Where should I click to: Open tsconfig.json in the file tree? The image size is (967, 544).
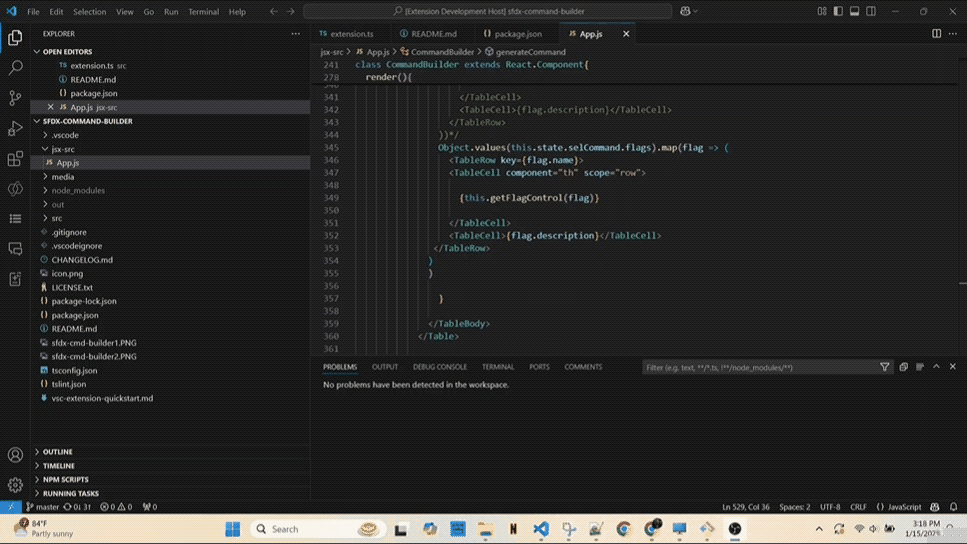pyautogui.click(x=74, y=371)
